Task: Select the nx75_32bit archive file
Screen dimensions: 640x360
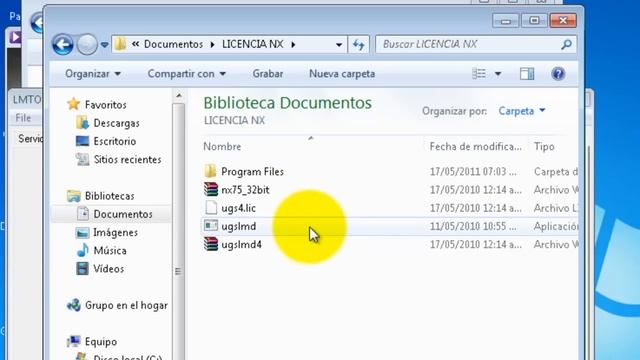Action: (245, 190)
